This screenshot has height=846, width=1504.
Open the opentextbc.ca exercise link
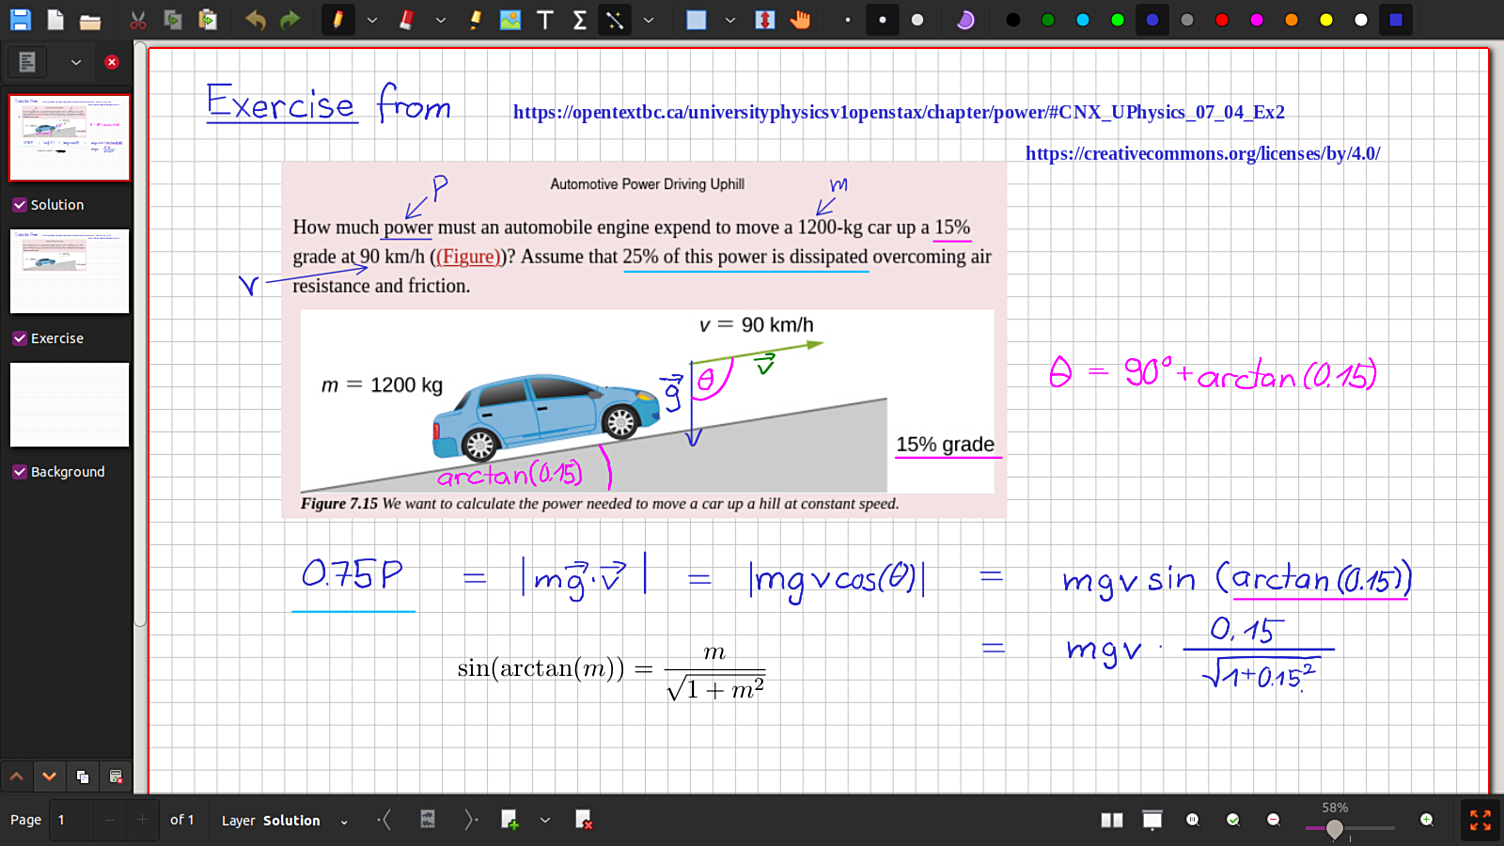[898, 112]
